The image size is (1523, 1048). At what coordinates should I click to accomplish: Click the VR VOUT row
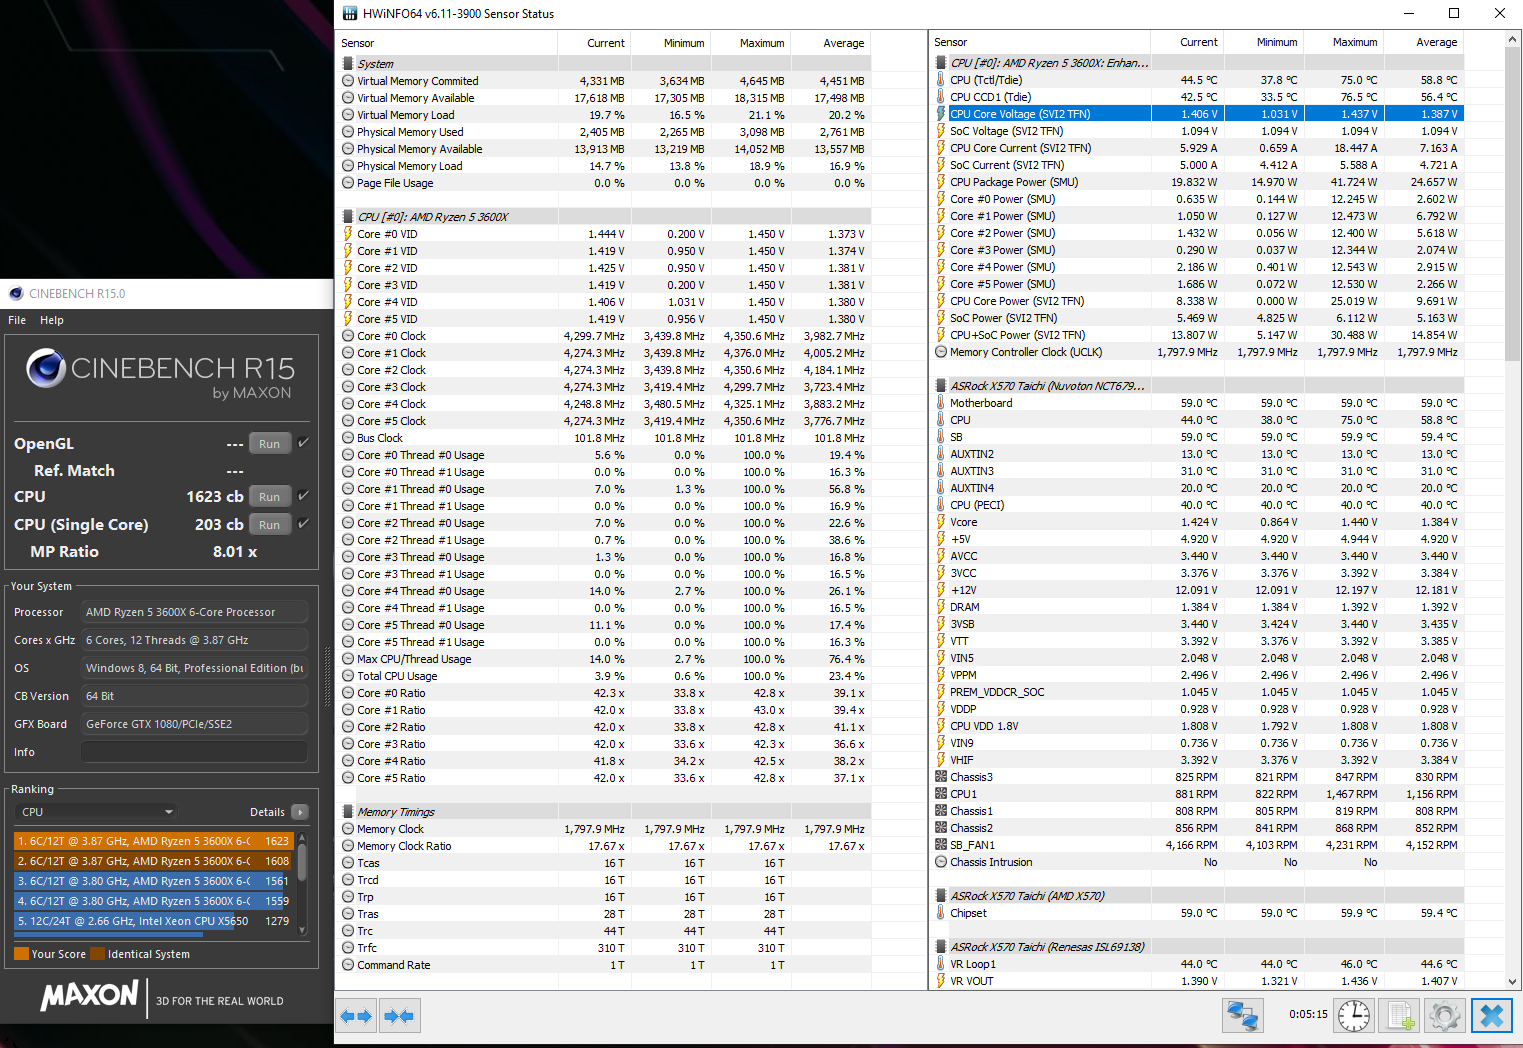point(1198,981)
